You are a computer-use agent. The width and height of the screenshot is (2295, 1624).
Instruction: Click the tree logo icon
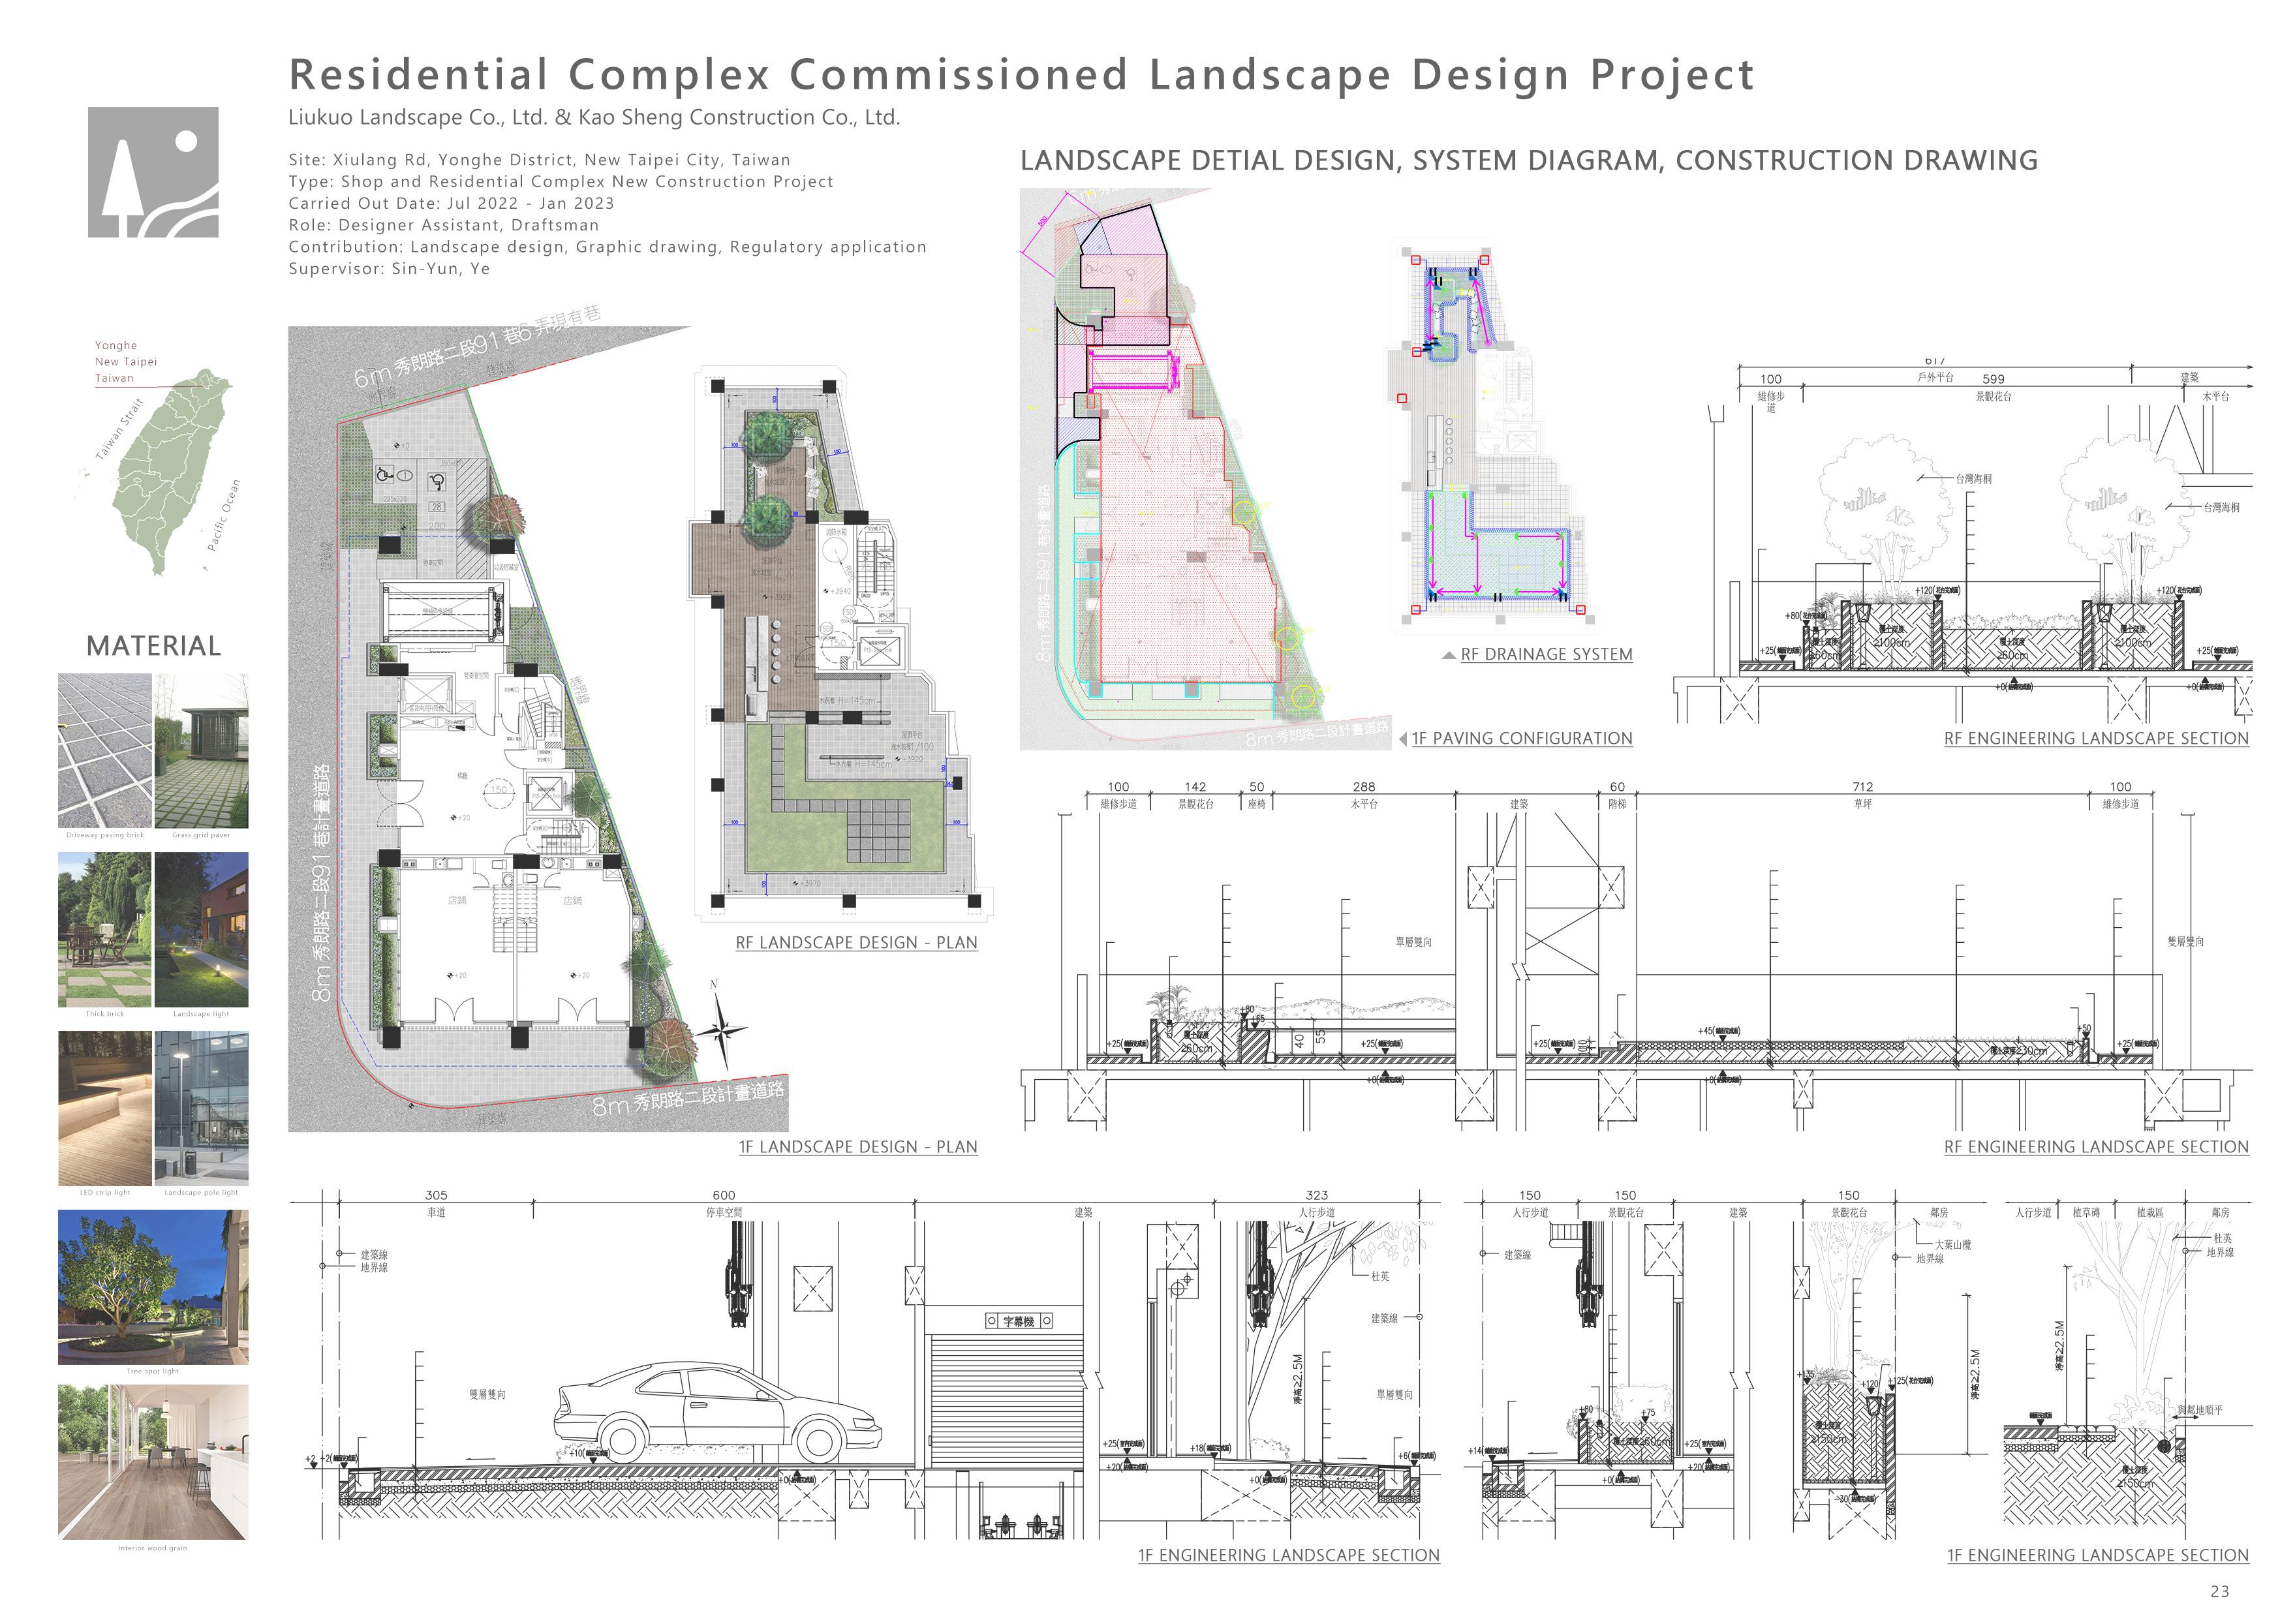click(153, 172)
